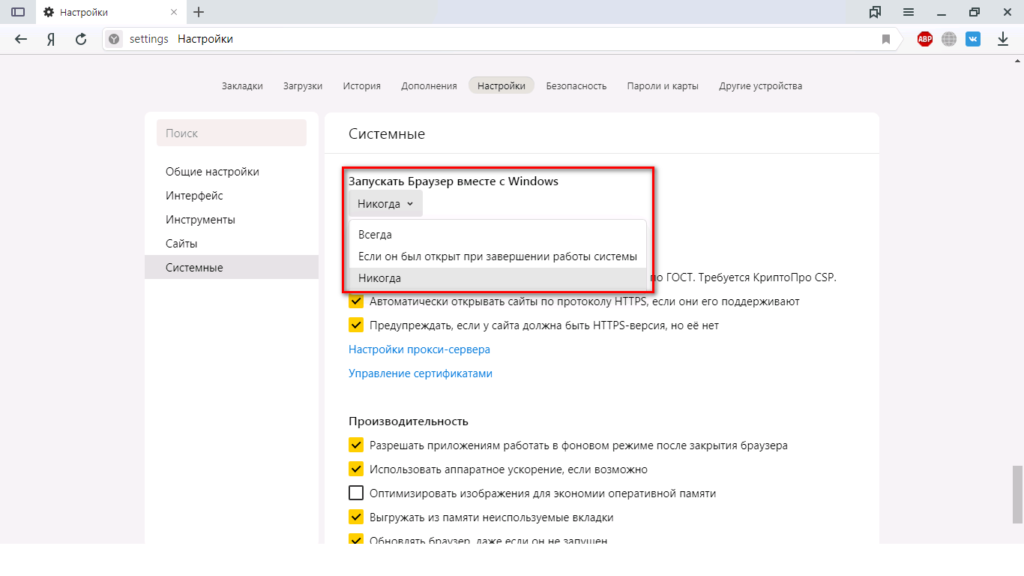The width and height of the screenshot is (1024, 576).
Task: Enable image optimization for memory checkbox
Action: coord(356,493)
